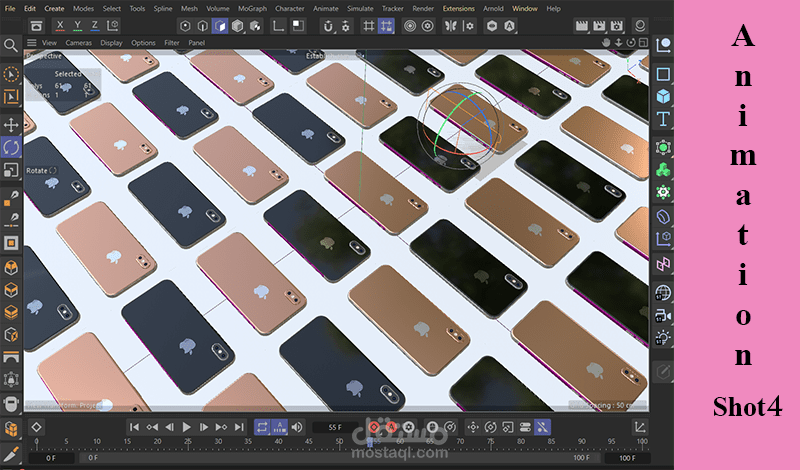
Task: Toggle the timeline sound speaker icon
Action: (297, 427)
